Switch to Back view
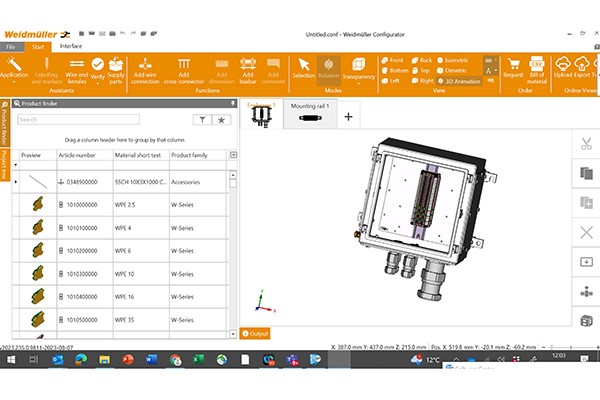600x400 pixels. point(422,60)
